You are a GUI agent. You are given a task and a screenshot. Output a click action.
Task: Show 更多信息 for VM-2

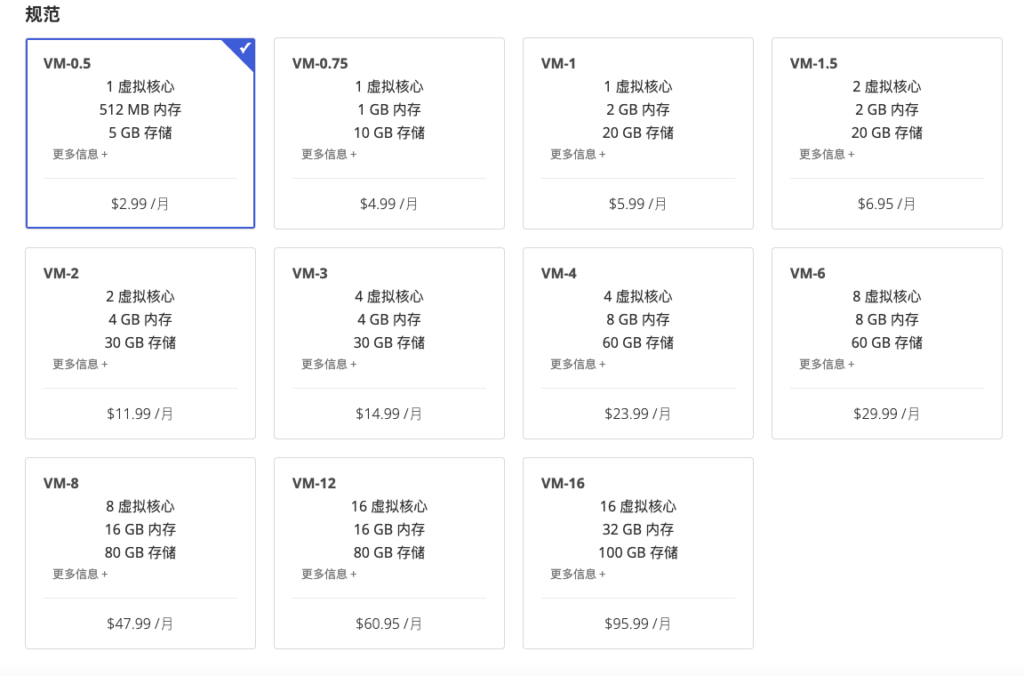coord(80,364)
